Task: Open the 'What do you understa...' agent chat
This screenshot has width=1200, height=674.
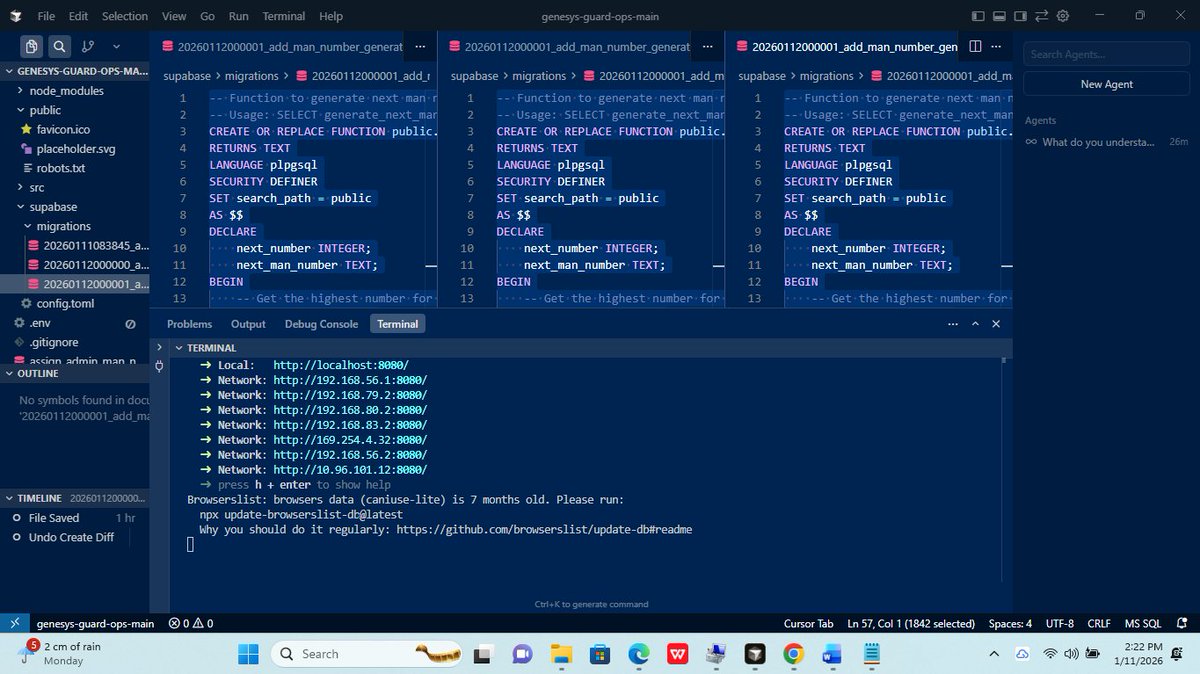Action: 1106,142
